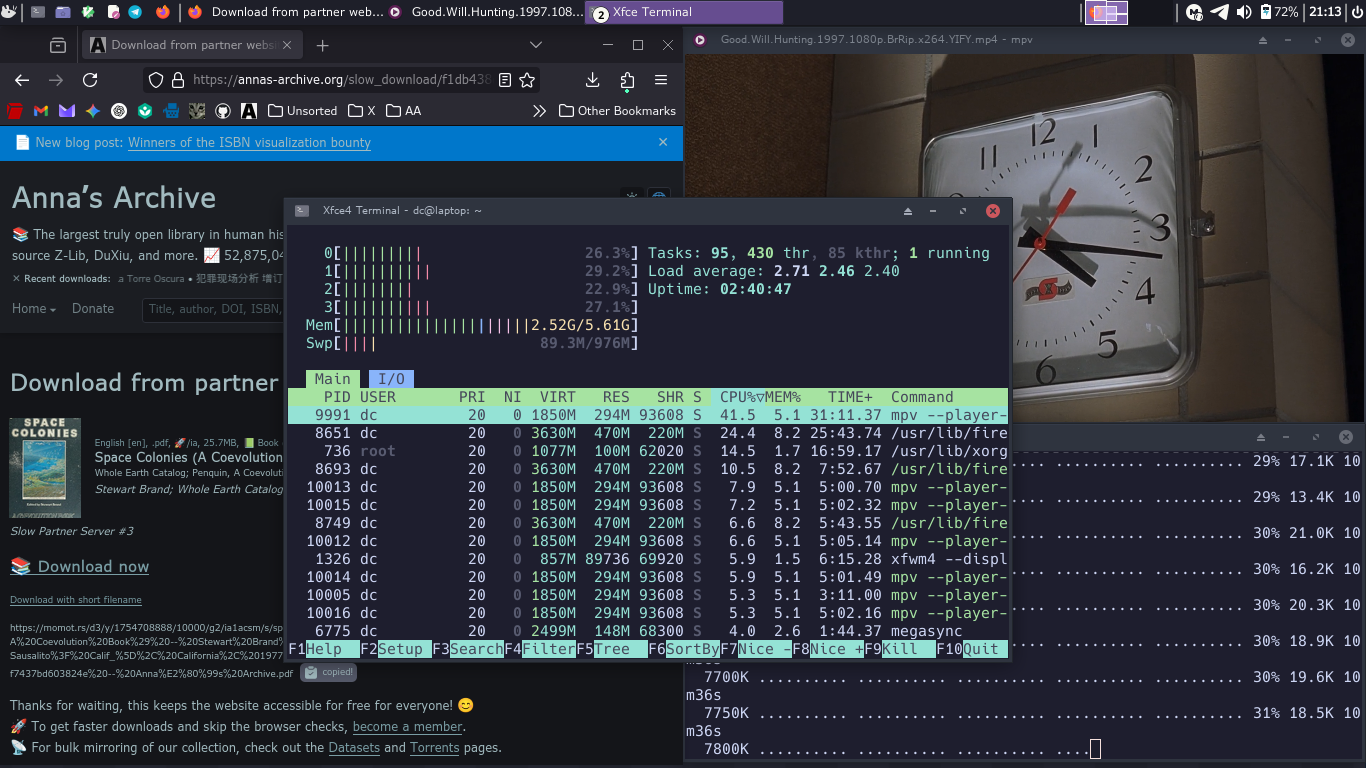Image resolution: width=1366 pixels, height=768 pixels.
Task: Select htop xorg process row PID 736
Action: tap(648, 451)
